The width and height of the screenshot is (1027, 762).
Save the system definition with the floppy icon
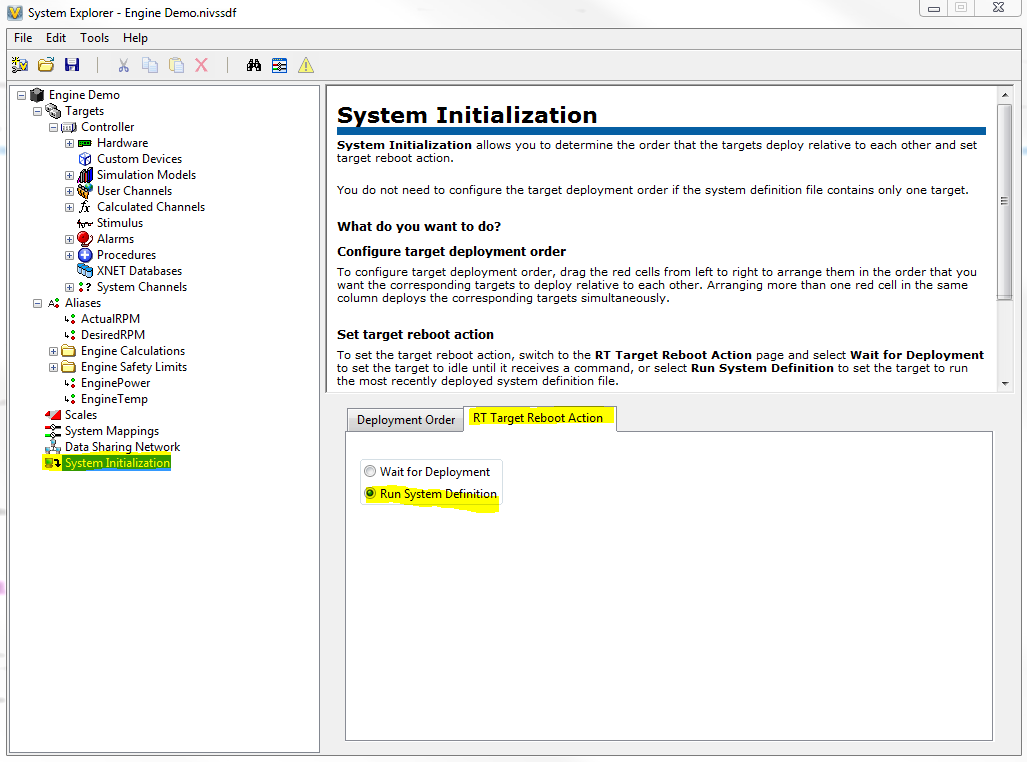point(72,65)
